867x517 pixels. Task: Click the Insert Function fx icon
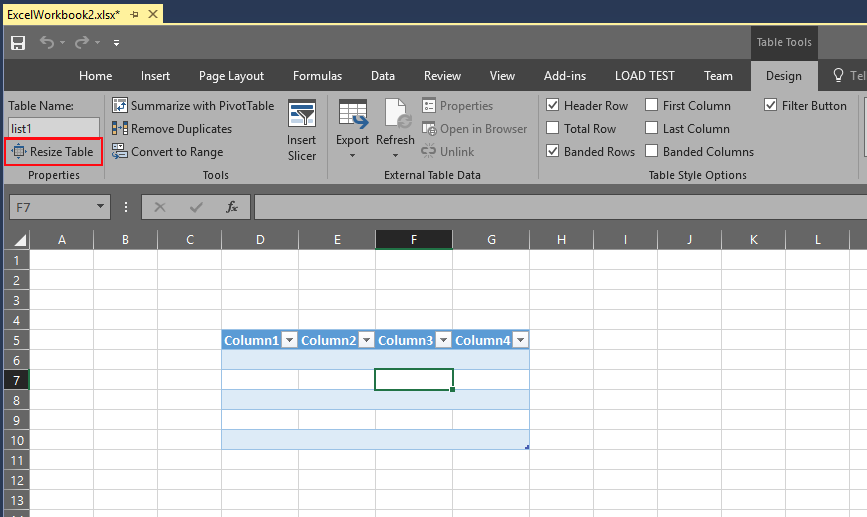click(x=232, y=207)
